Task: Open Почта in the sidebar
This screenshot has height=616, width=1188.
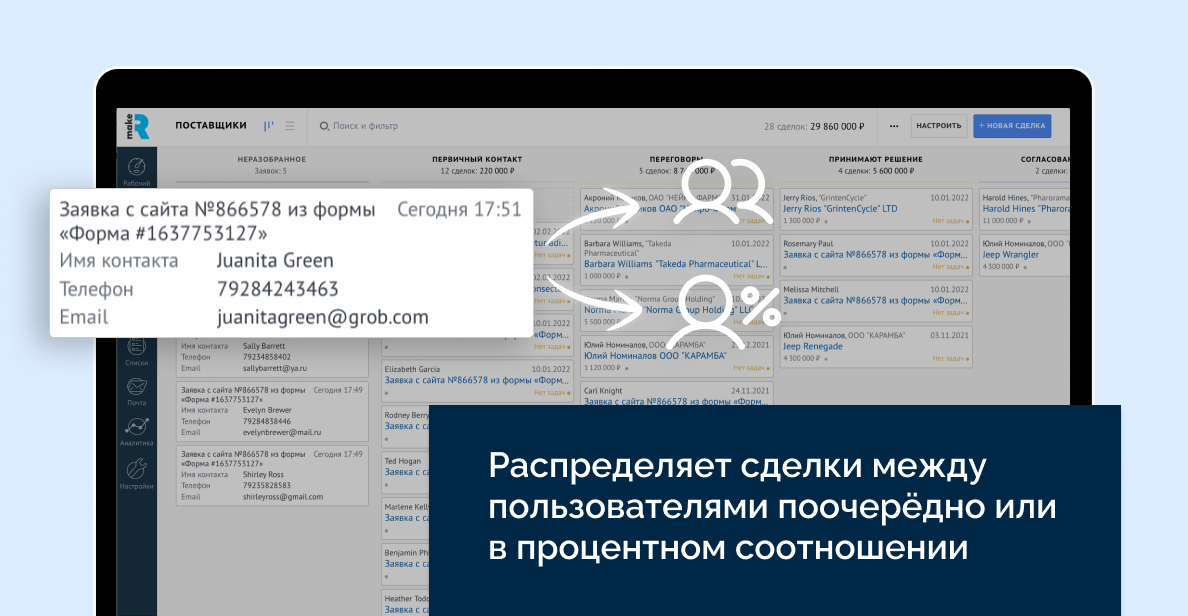Action: 136,392
